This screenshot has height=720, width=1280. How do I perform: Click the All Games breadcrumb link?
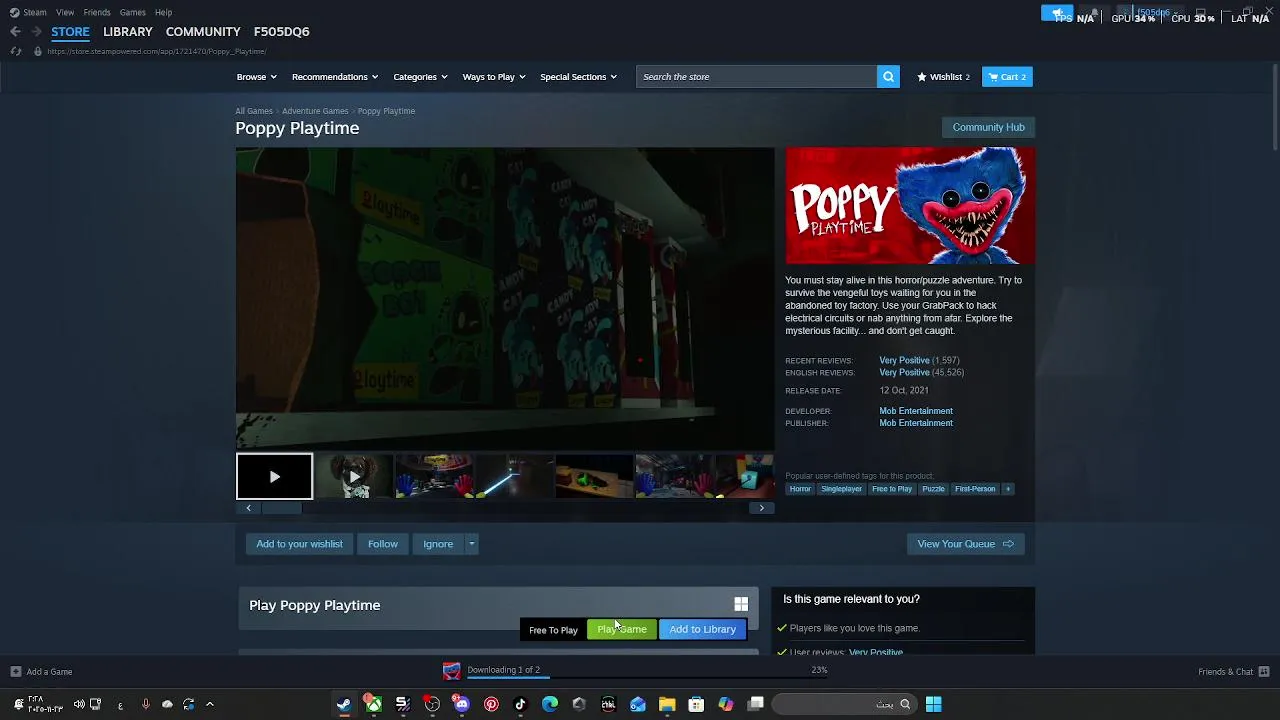tap(254, 111)
